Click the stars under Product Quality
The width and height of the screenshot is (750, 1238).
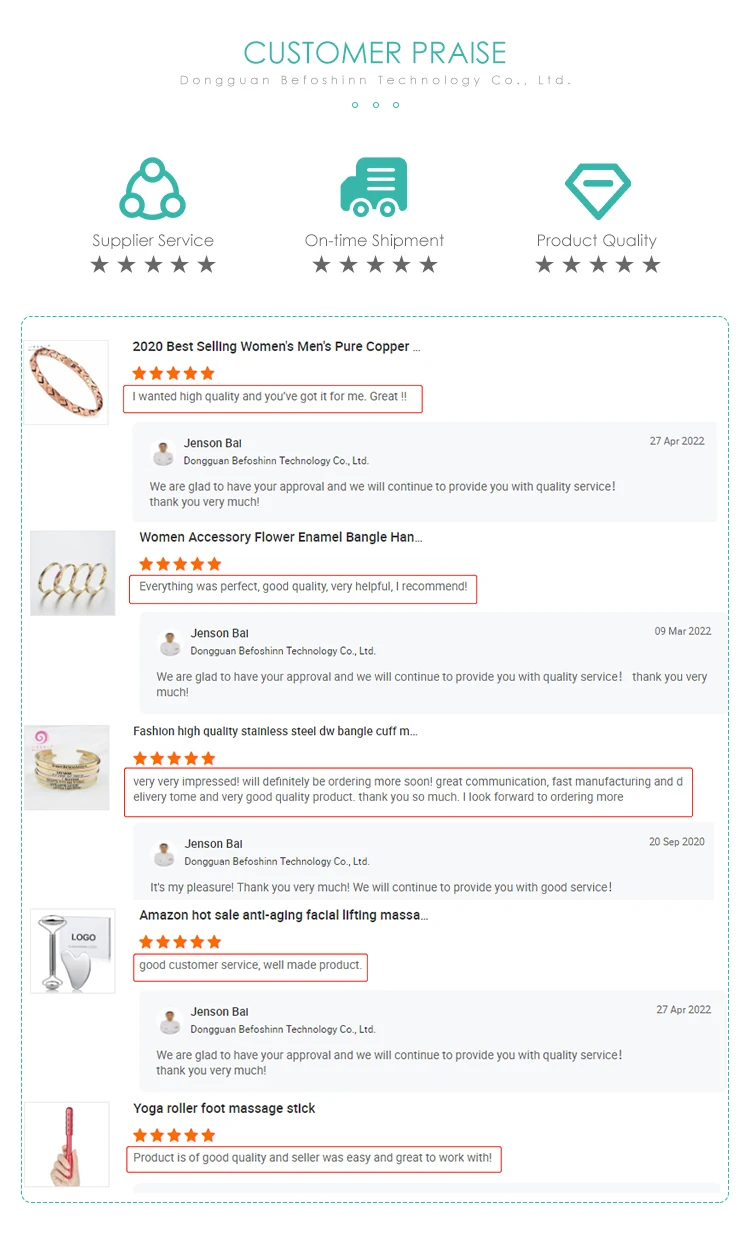click(x=598, y=265)
